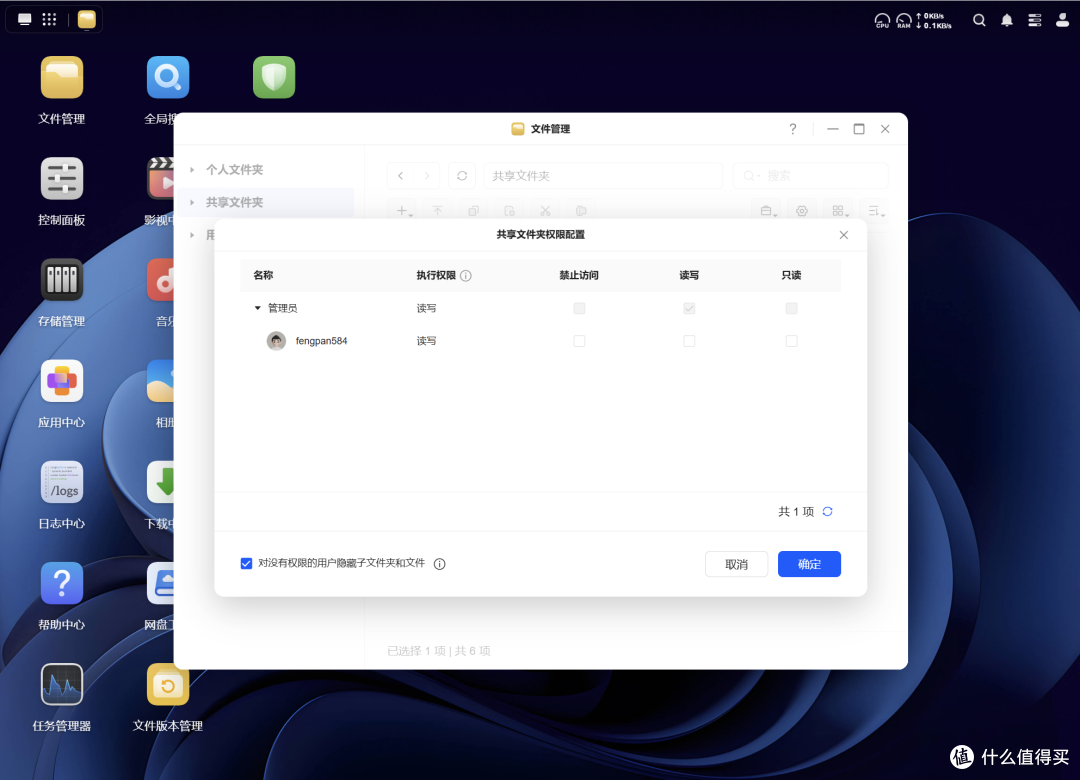The height and width of the screenshot is (780, 1080).
Task: Close the 共享文件夹权限配置 dialog
Action: click(844, 235)
